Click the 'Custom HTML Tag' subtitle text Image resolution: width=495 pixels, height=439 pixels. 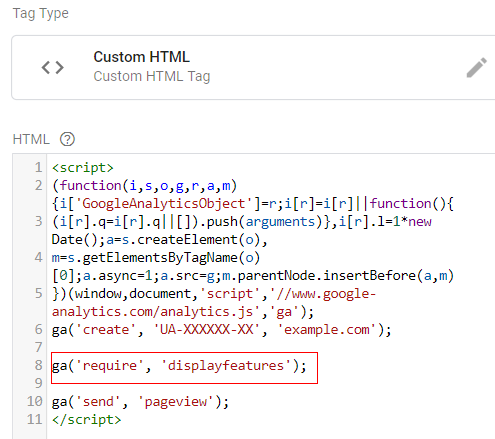pyautogui.click(x=152, y=76)
